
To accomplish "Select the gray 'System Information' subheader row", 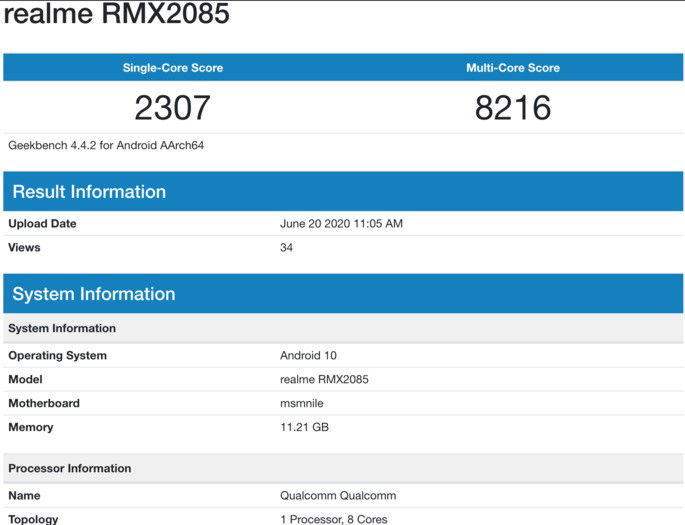I will click(x=343, y=328).
